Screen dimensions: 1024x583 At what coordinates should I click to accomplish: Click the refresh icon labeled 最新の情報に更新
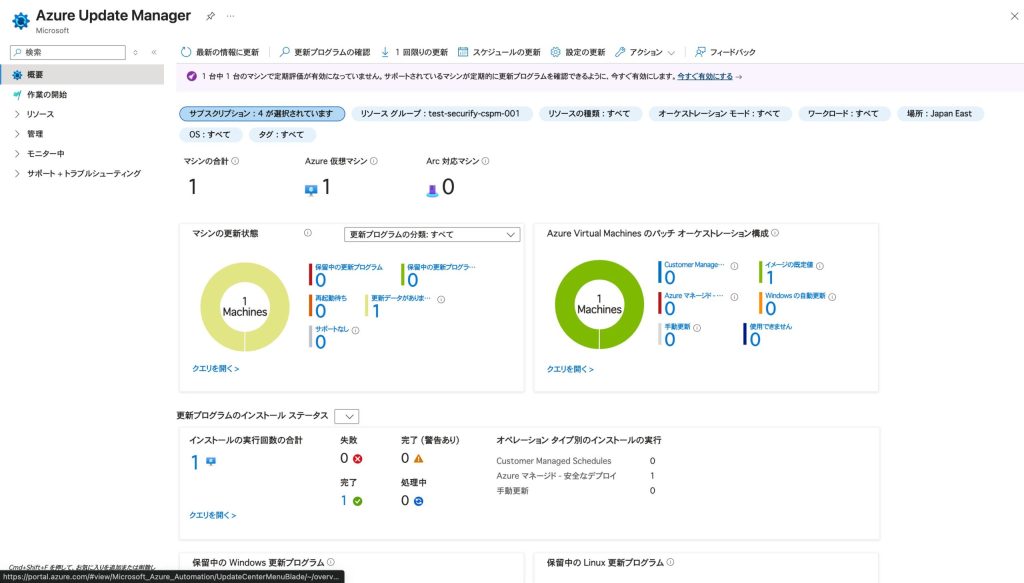coord(187,52)
